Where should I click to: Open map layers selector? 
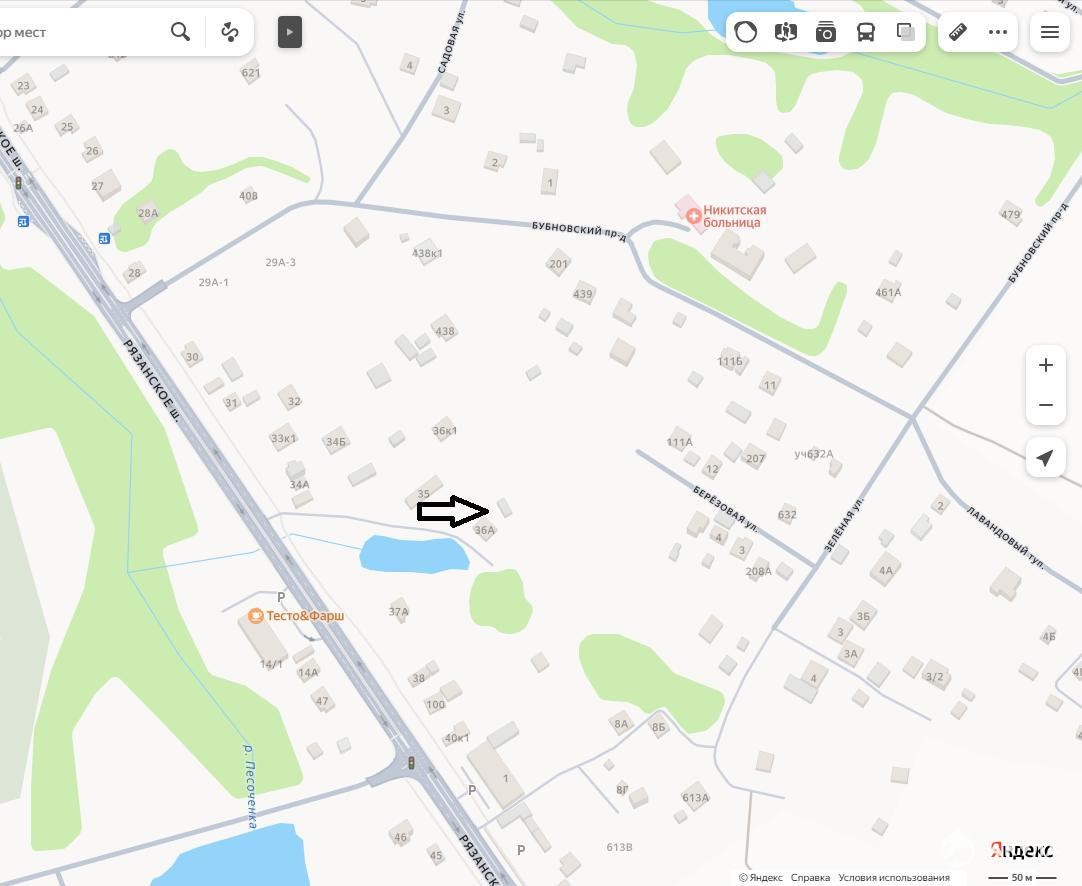[x=905, y=32]
